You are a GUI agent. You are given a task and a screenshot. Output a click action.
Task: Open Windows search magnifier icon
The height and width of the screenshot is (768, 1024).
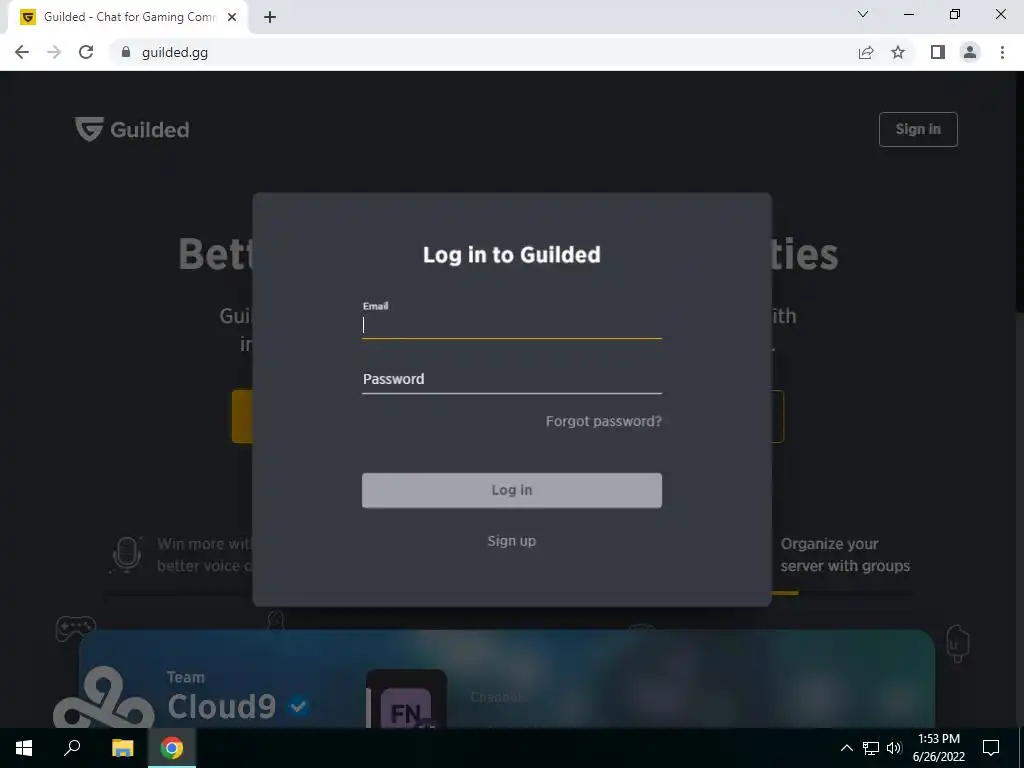(72, 747)
